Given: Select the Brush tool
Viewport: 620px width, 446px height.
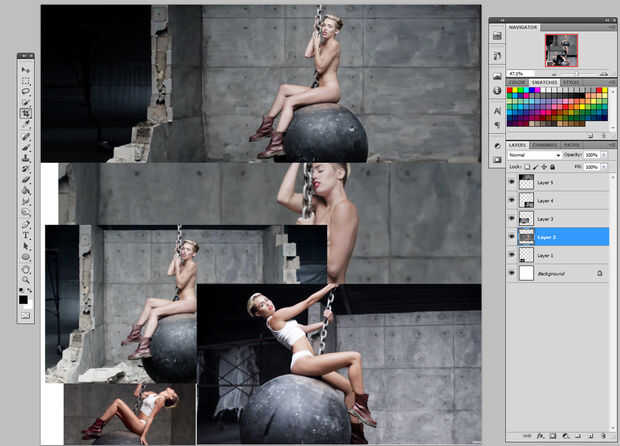Looking at the screenshot, I should [26, 148].
